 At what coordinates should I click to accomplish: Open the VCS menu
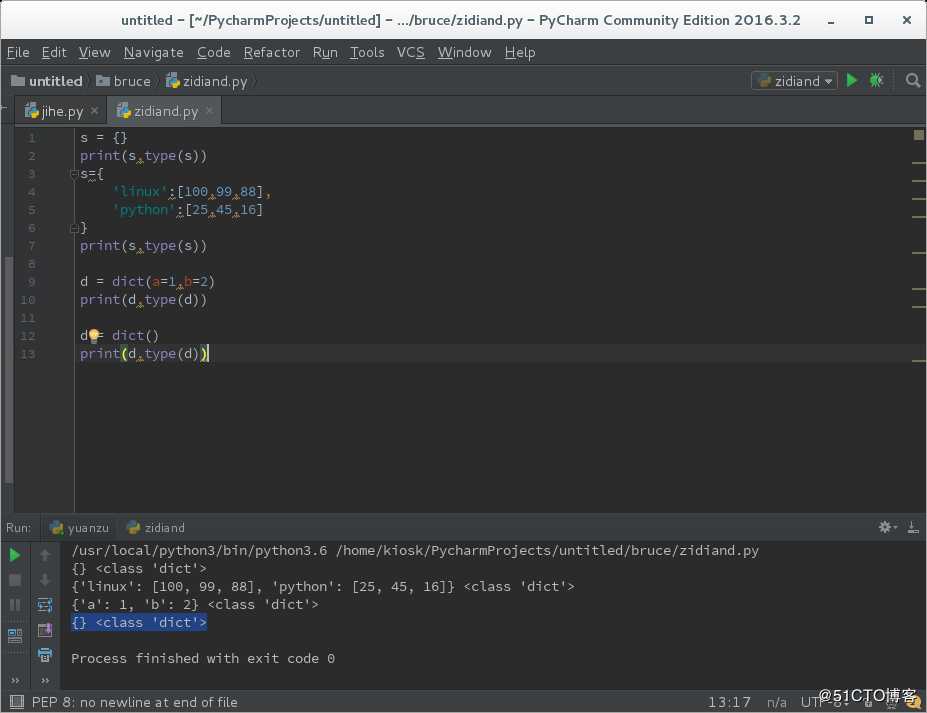[x=410, y=53]
